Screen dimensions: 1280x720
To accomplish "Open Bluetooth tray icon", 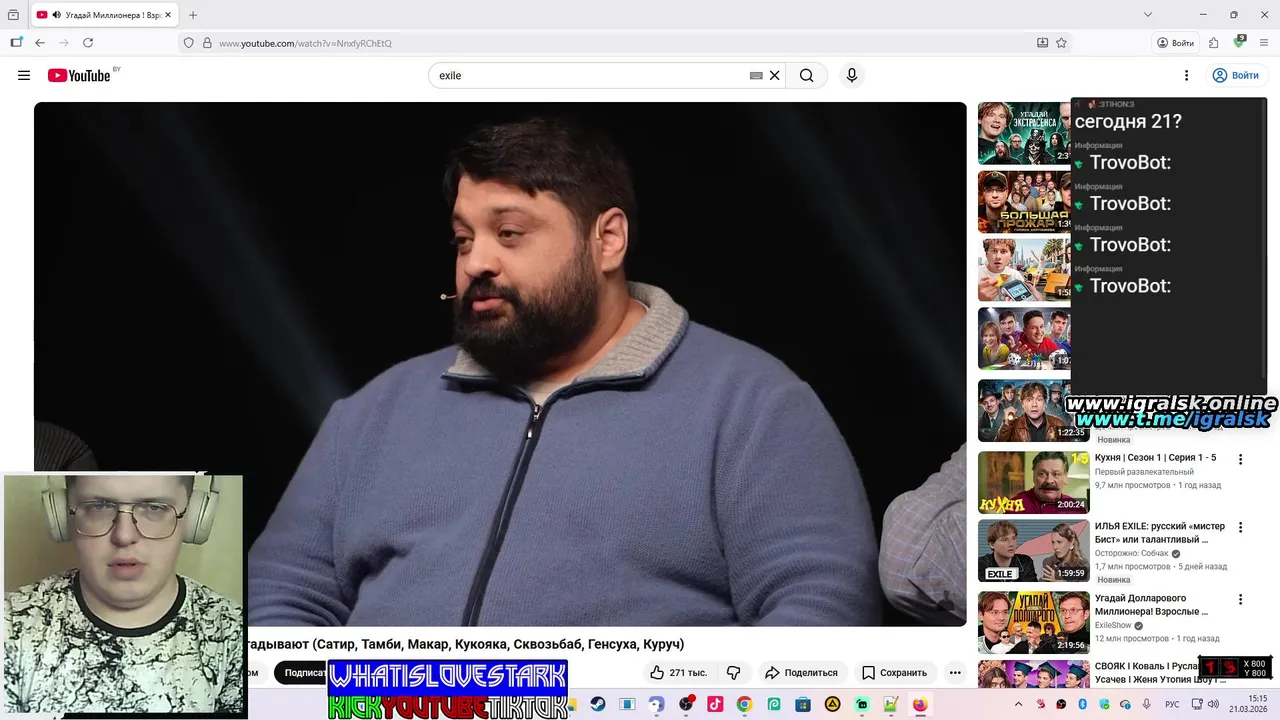I will click(x=1082, y=704).
